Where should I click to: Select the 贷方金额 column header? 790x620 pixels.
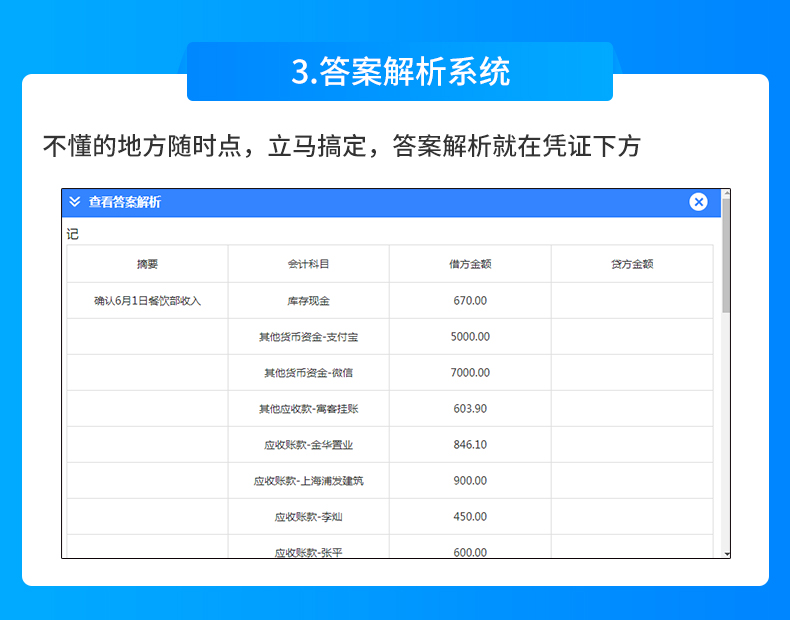[x=631, y=264]
